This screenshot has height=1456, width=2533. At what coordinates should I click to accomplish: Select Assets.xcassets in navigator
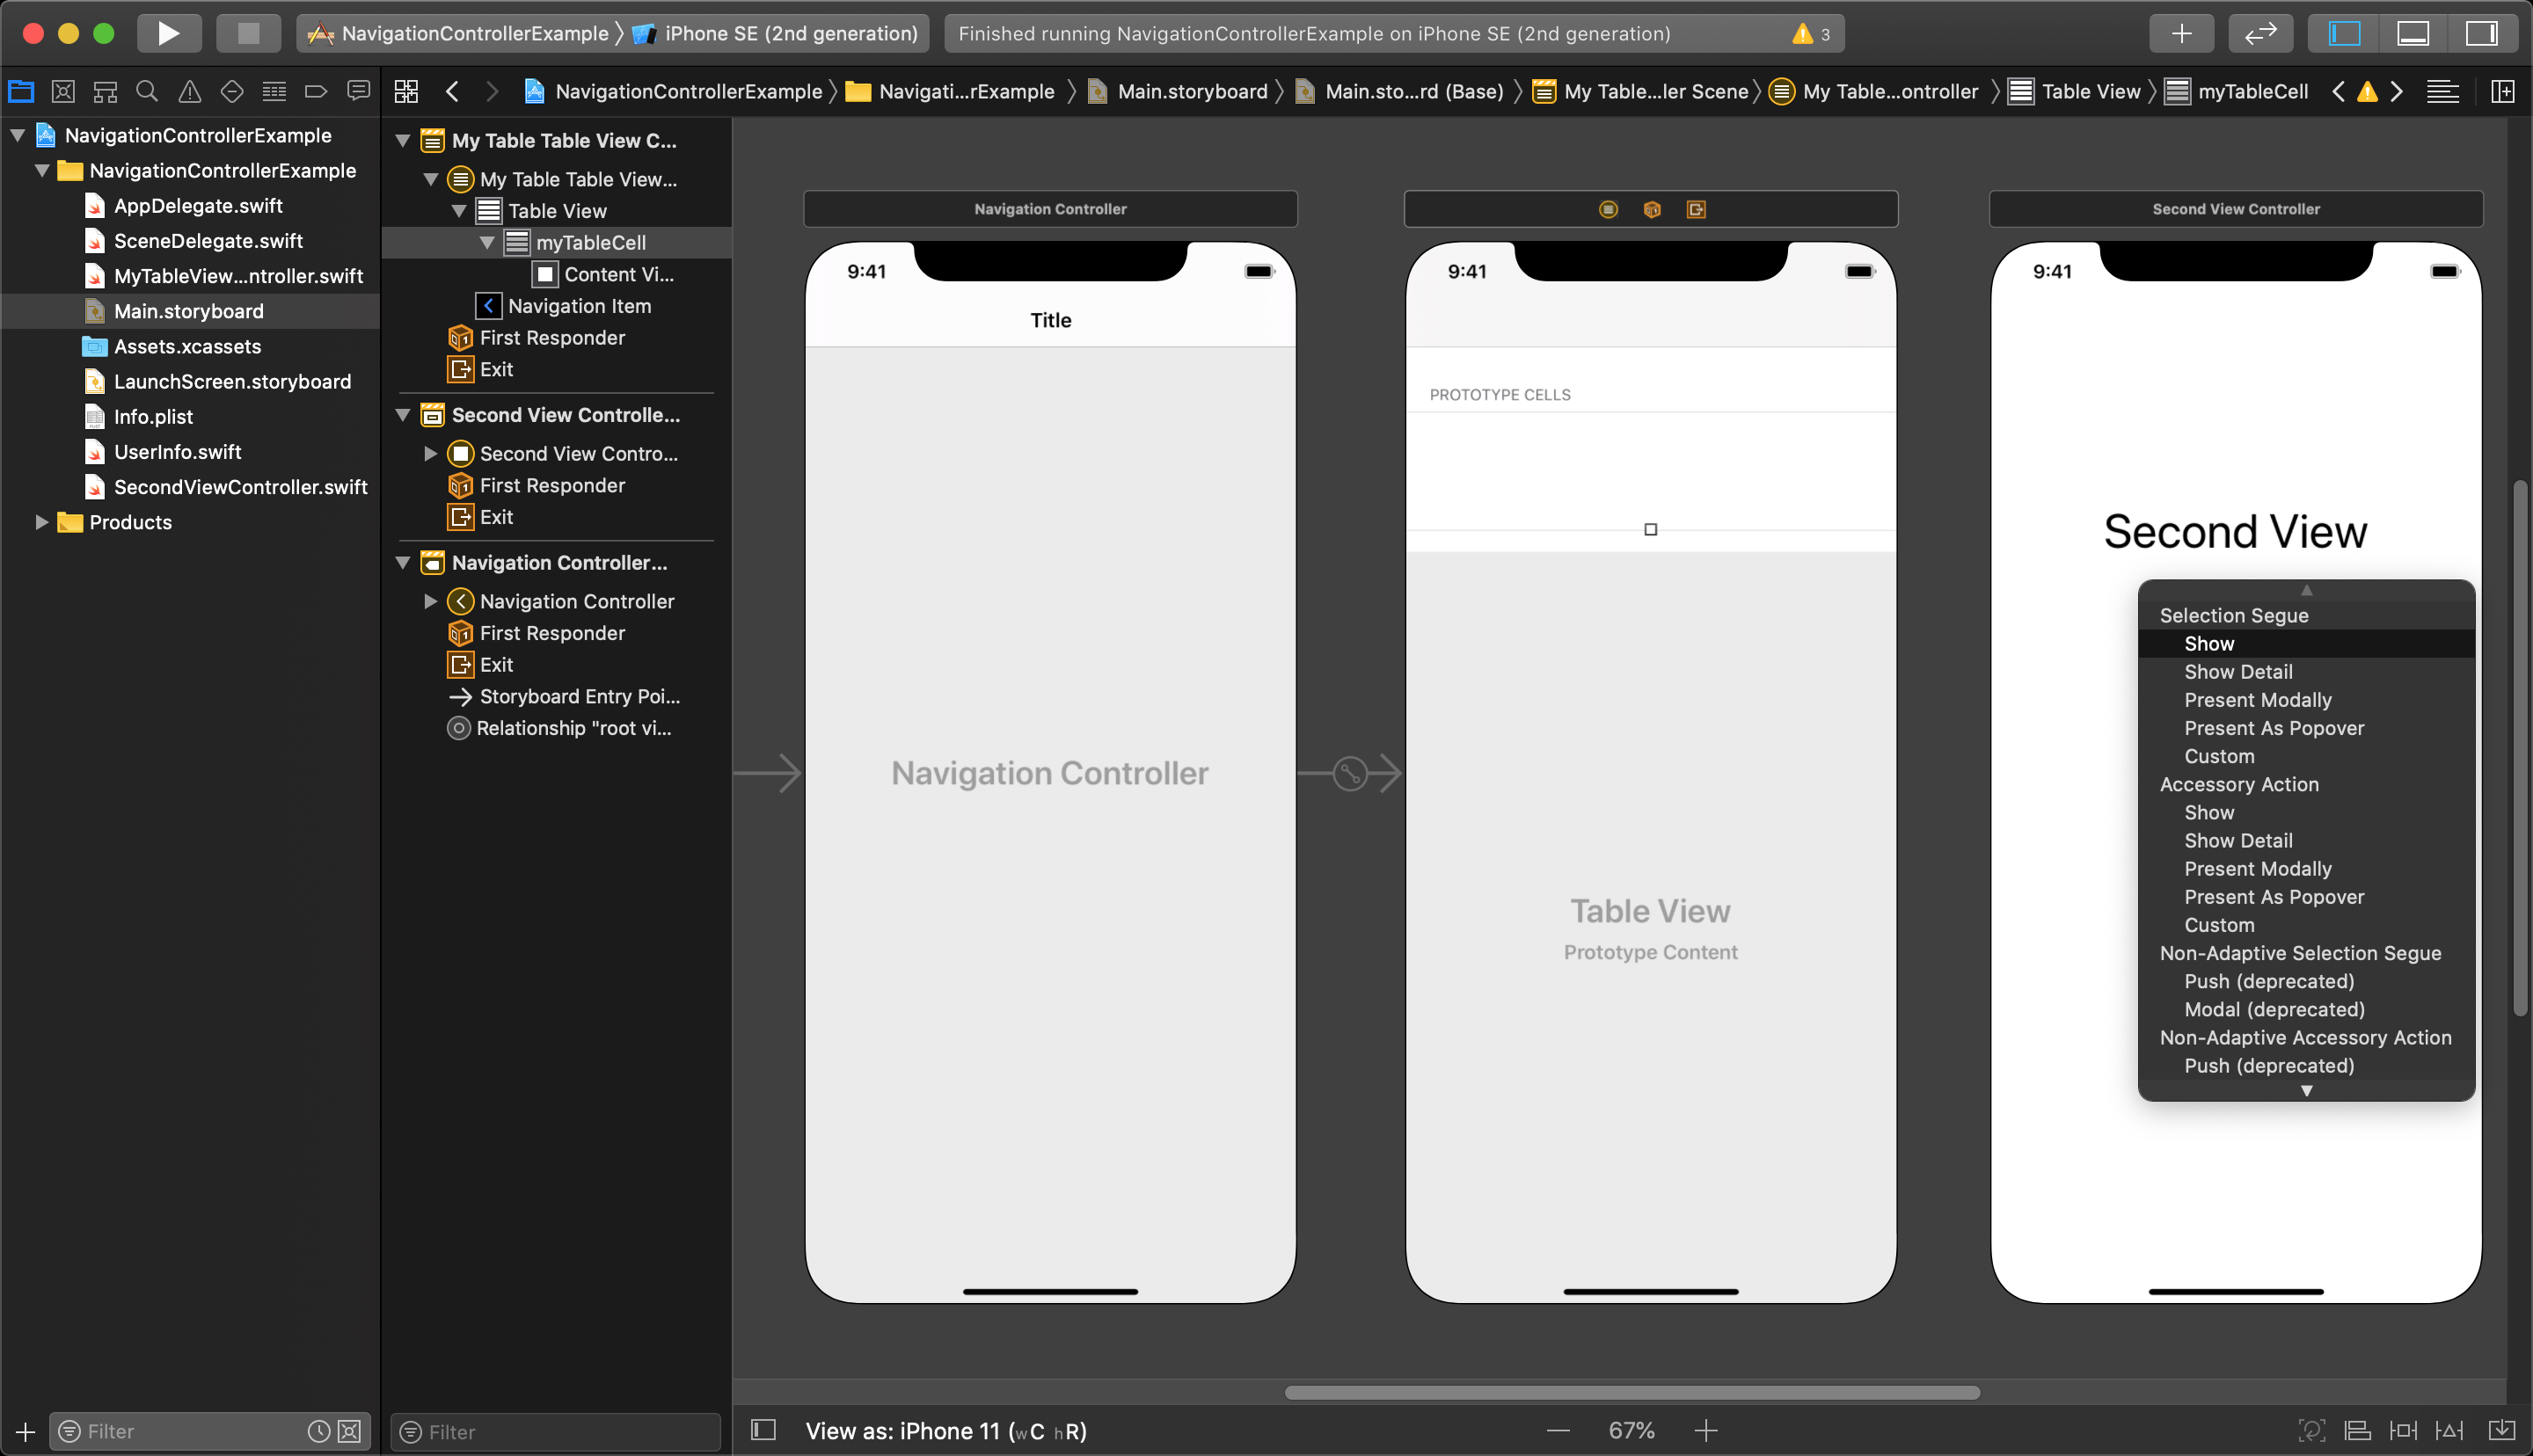click(x=187, y=347)
